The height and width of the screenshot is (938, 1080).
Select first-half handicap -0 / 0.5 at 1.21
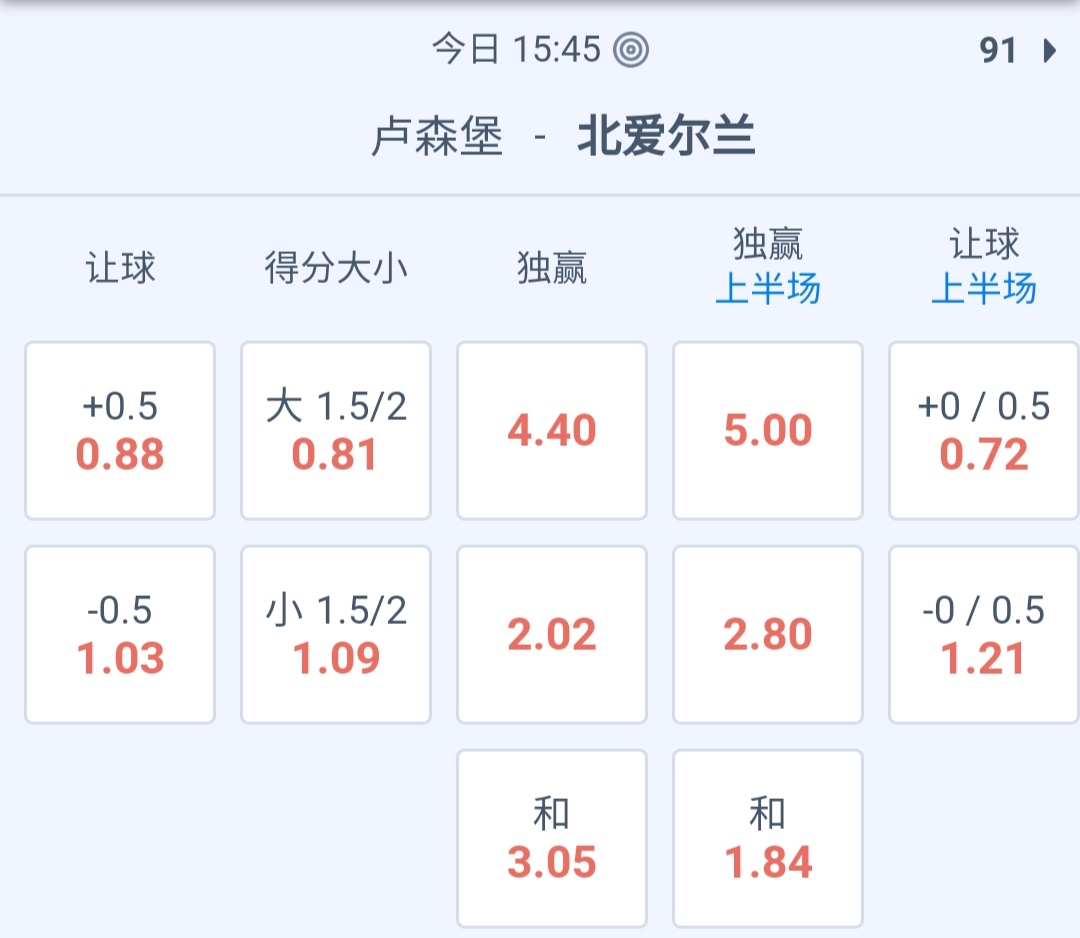(984, 635)
